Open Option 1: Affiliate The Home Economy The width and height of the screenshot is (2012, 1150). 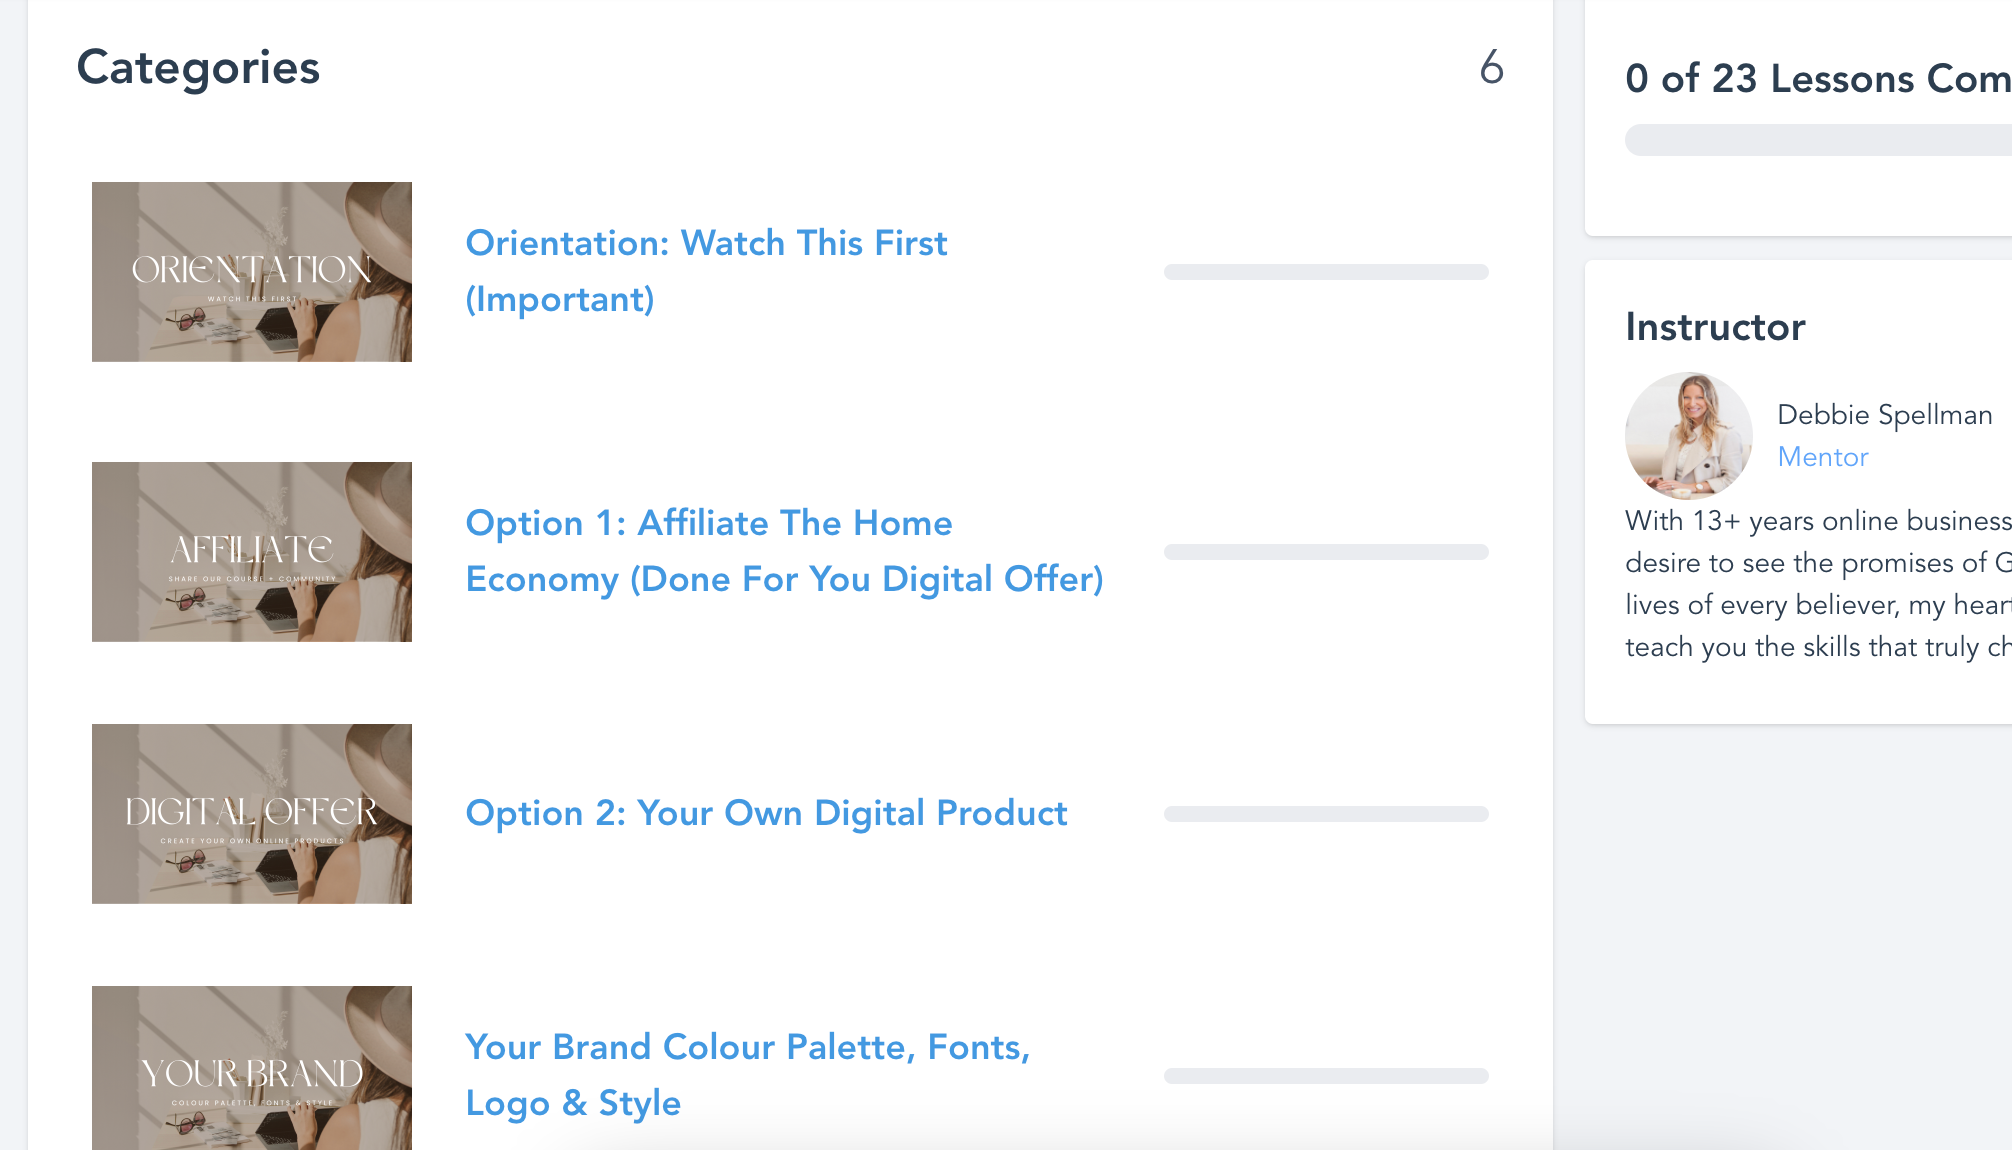785,551
